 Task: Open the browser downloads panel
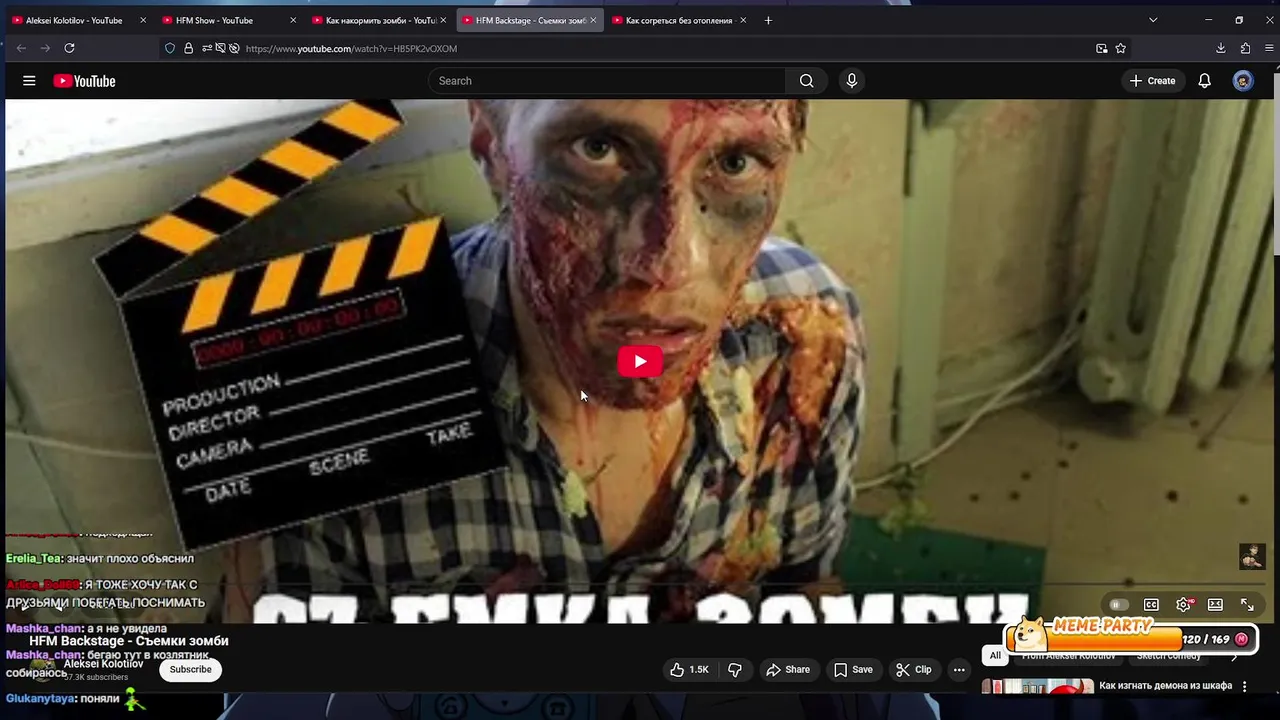pos(1221,48)
